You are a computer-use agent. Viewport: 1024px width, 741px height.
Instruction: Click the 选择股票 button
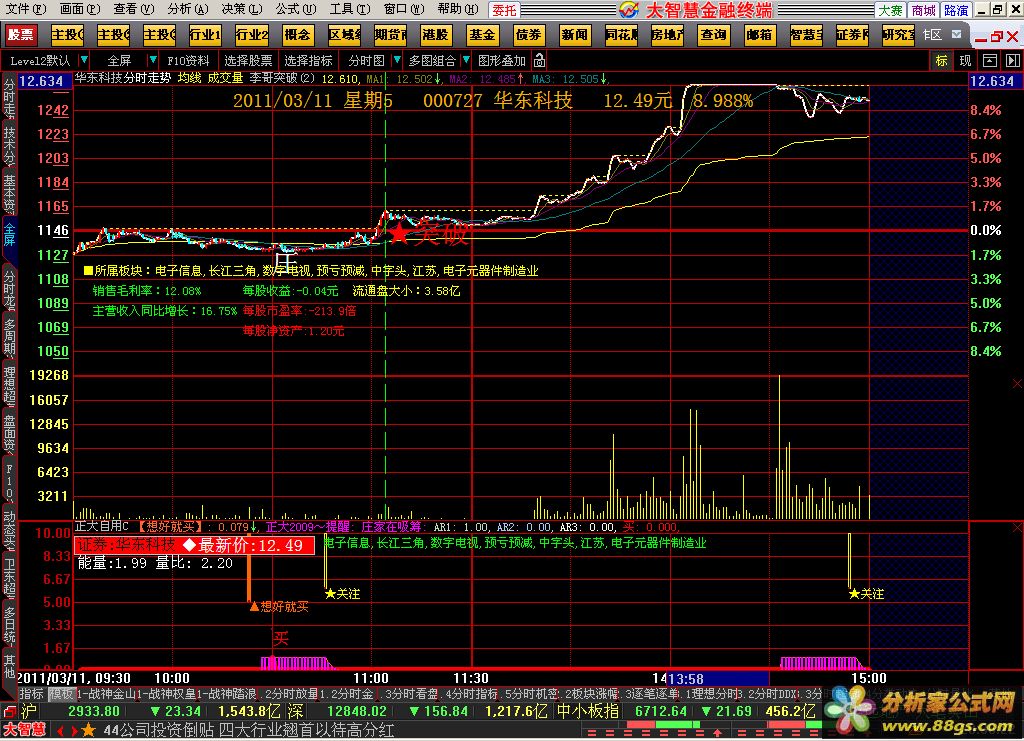248,61
